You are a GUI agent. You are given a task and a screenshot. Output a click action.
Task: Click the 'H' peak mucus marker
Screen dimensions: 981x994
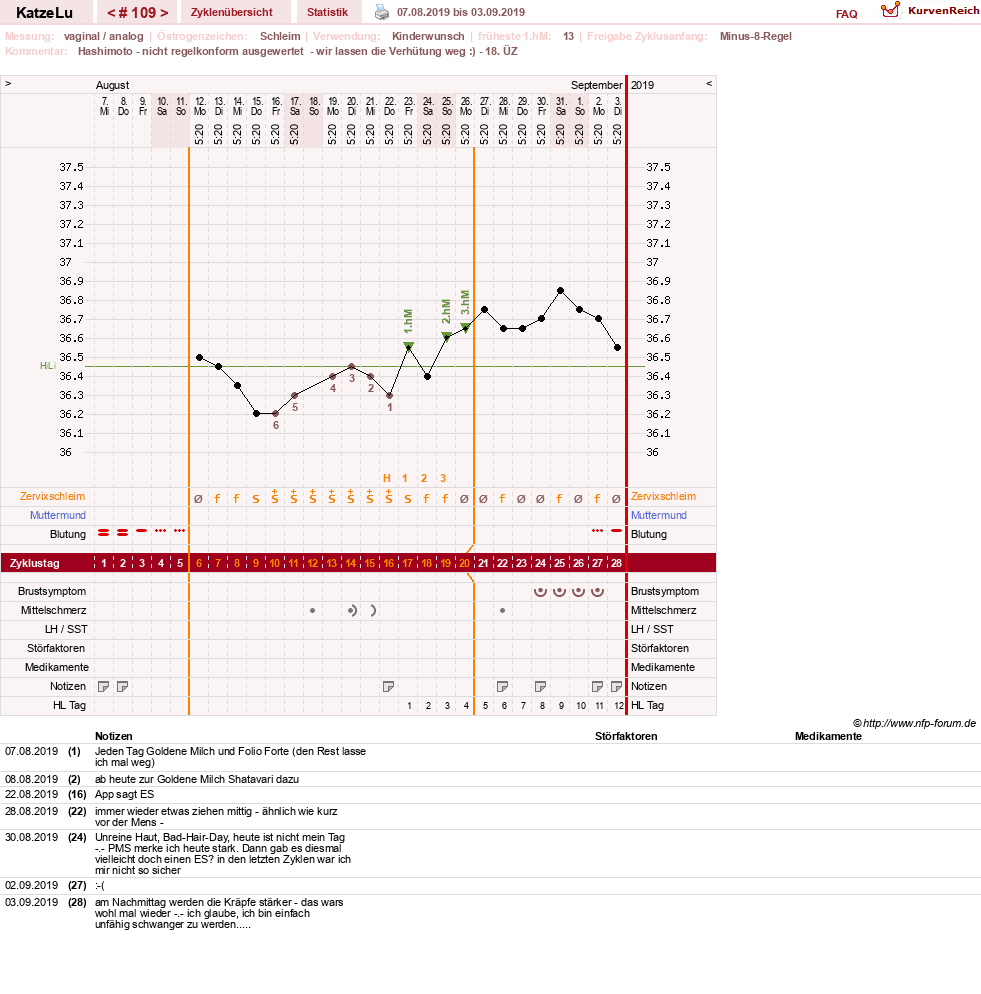[x=387, y=479]
